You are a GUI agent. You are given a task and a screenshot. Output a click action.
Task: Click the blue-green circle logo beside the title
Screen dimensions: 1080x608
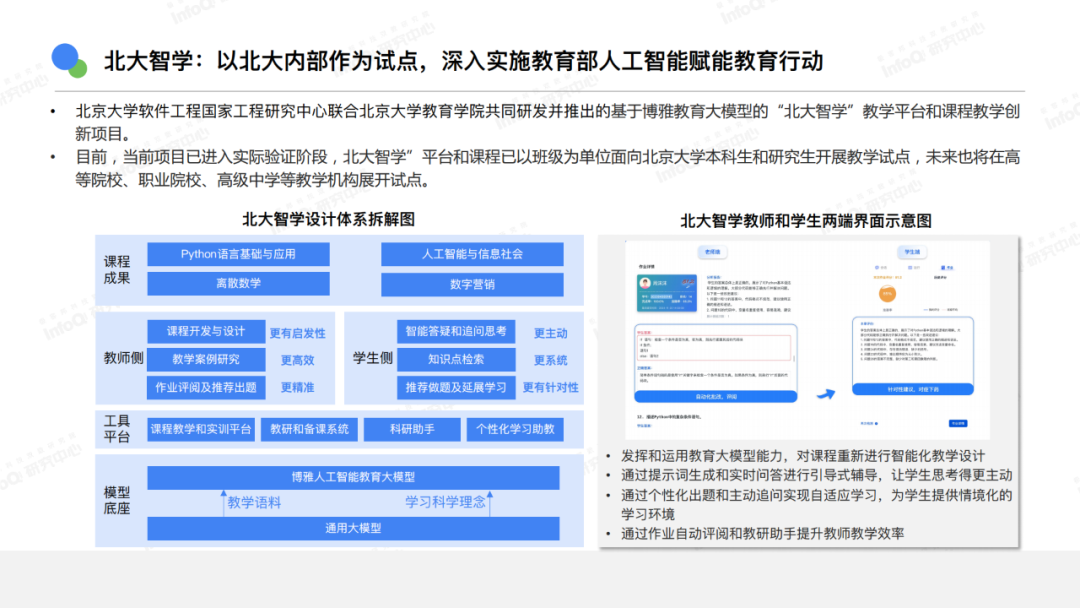[x=69, y=61]
